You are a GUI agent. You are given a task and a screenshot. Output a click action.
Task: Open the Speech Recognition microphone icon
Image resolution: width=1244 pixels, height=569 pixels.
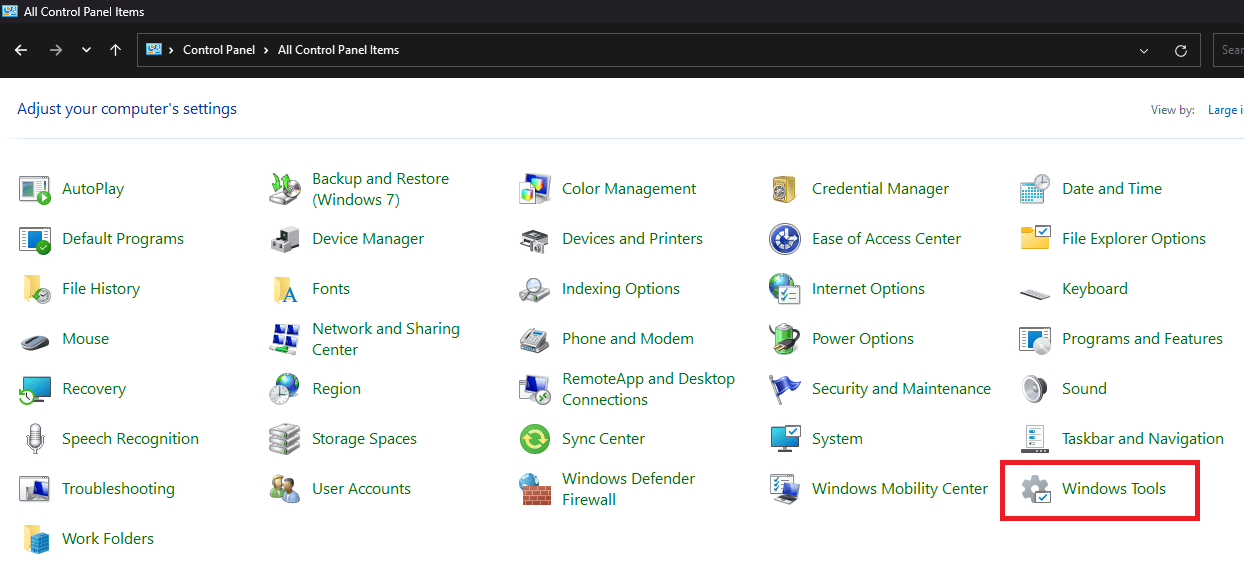[x=35, y=439]
